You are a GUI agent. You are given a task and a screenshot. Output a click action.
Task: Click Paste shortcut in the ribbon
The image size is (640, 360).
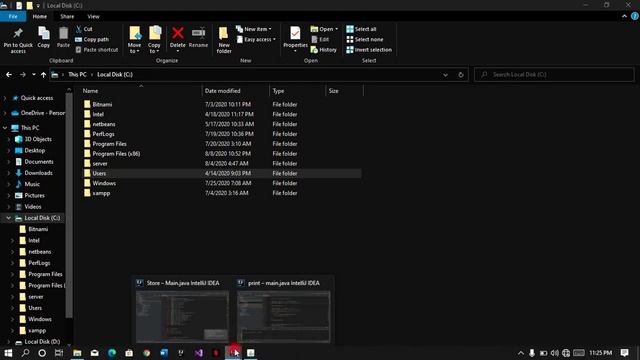[x=97, y=50]
